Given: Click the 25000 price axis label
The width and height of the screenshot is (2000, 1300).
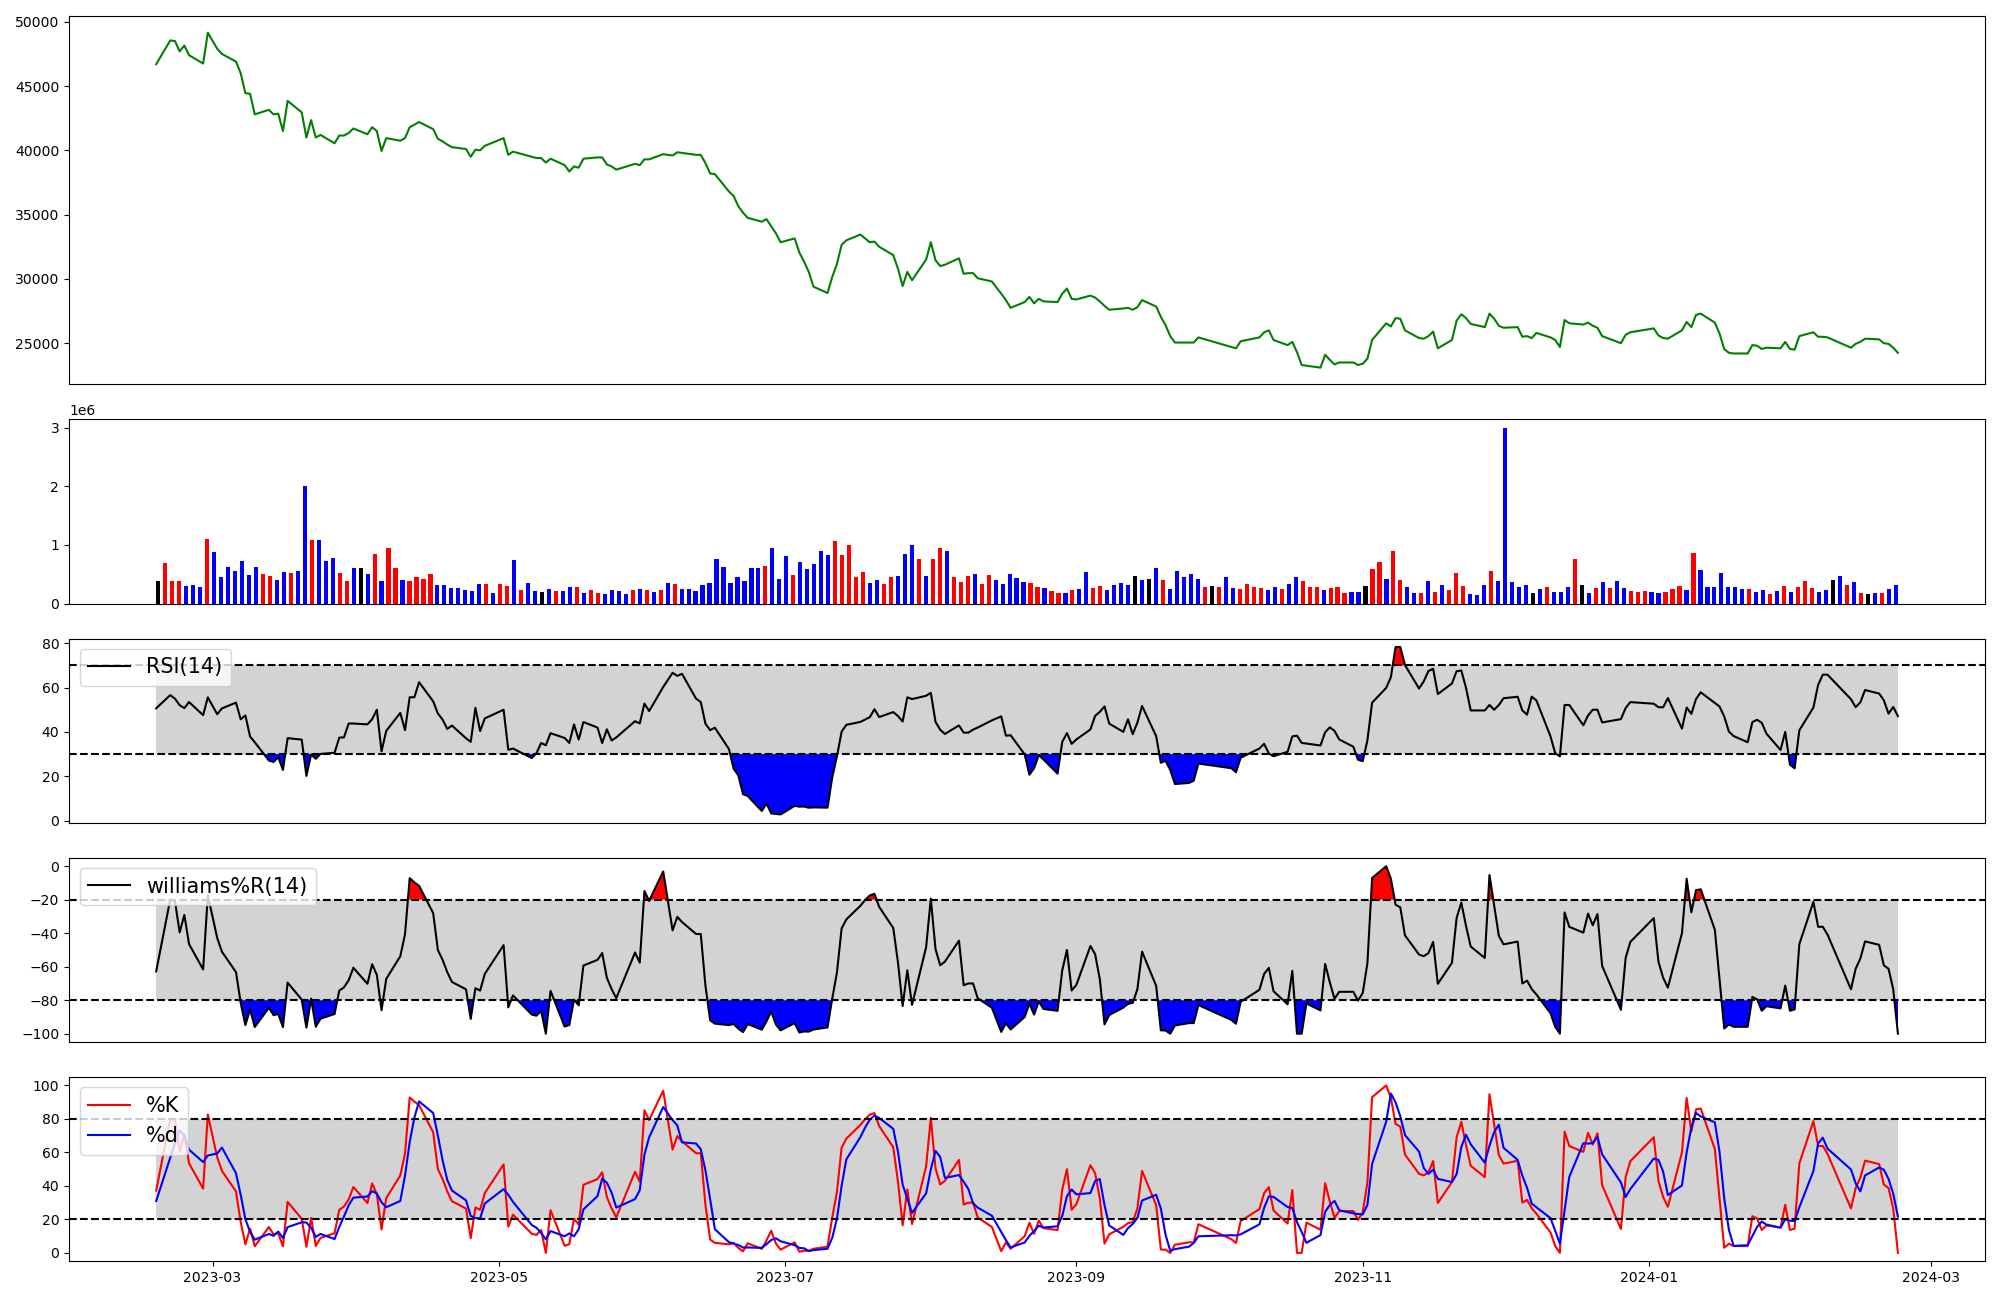Looking at the screenshot, I should [x=37, y=344].
